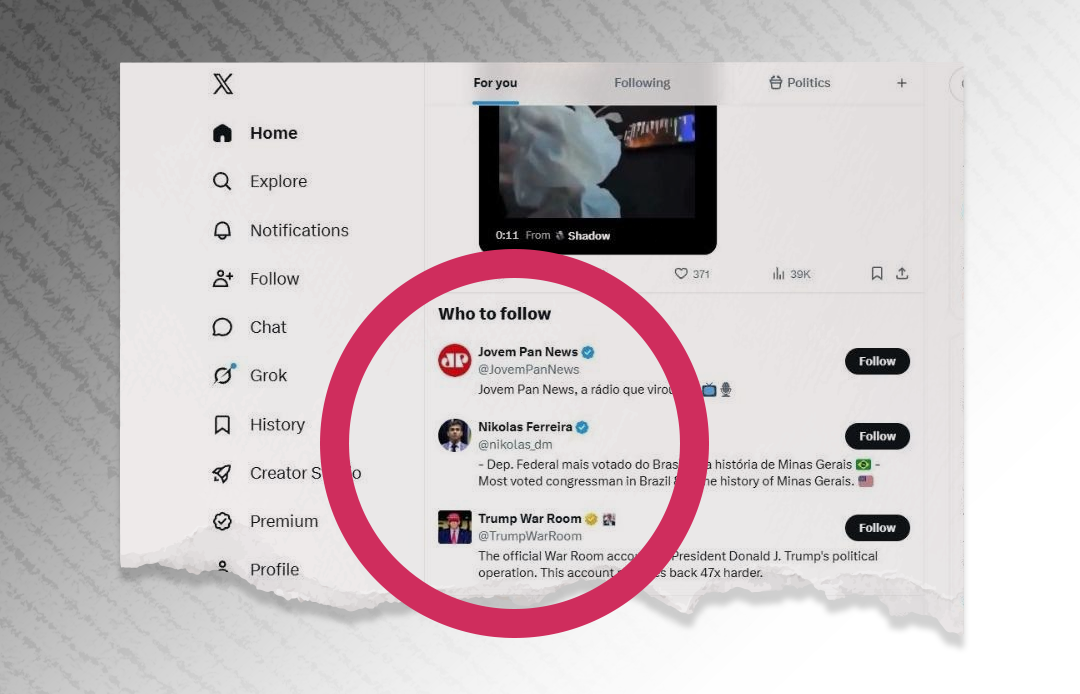The width and height of the screenshot is (1080, 694).
Task: Open Grok in the sidebar
Action: pyautogui.click(x=249, y=375)
